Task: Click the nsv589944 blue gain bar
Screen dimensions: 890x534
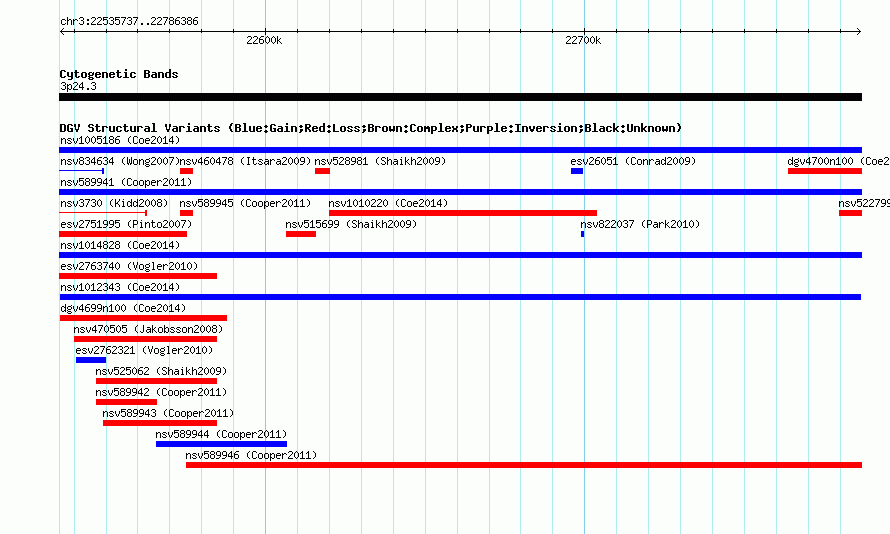Action: (x=221, y=444)
